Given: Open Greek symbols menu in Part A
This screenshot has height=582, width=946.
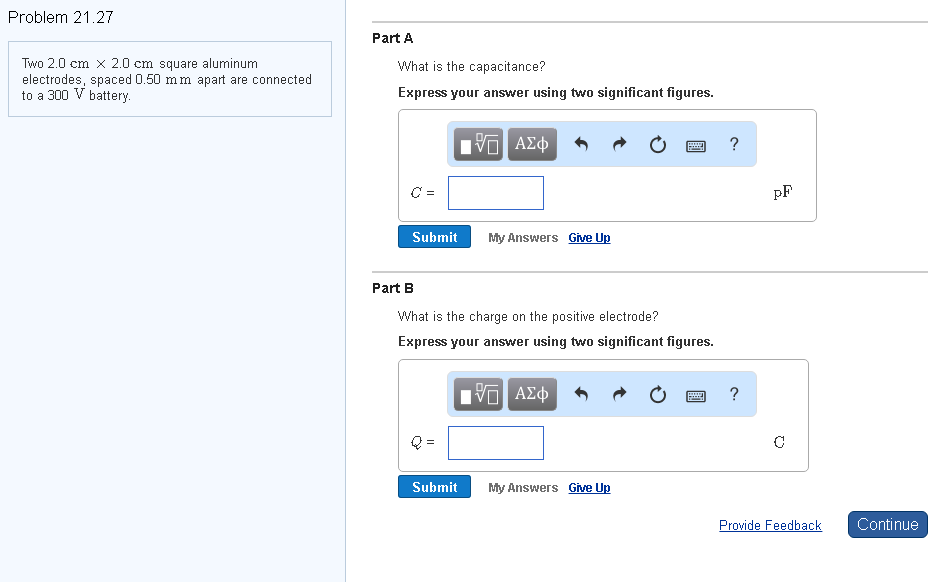Looking at the screenshot, I should pyautogui.click(x=532, y=145).
